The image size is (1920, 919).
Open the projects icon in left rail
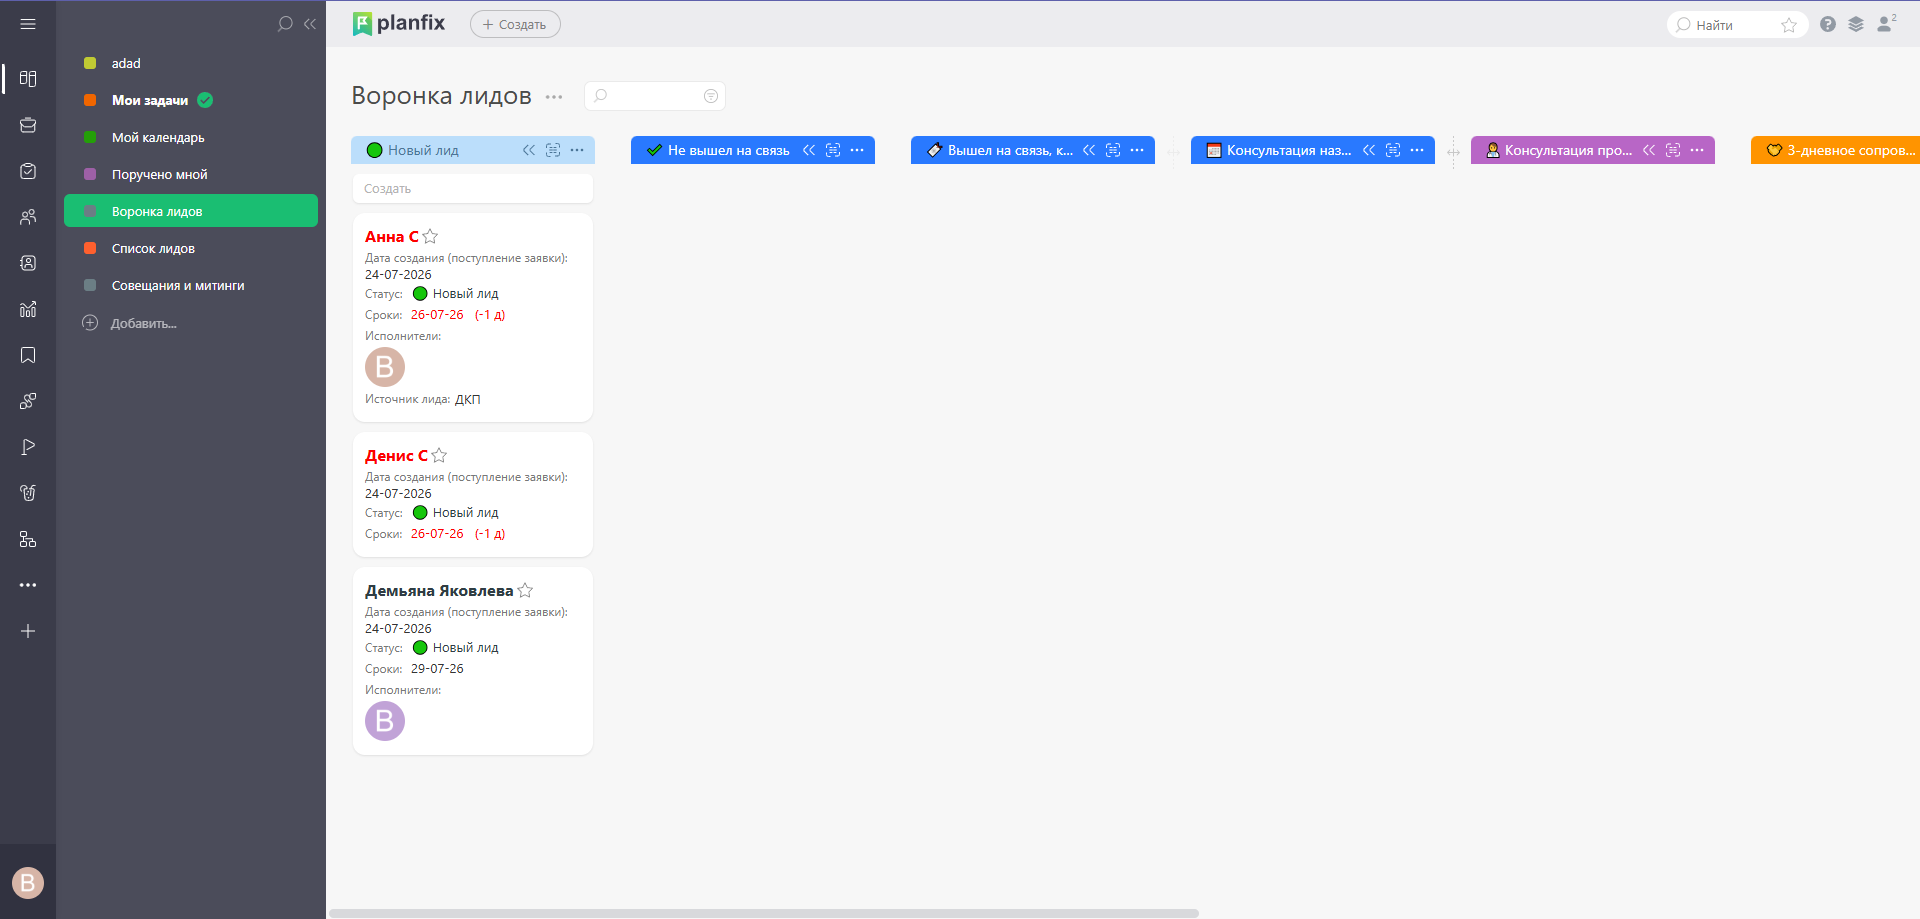click(x=28, y=125)
